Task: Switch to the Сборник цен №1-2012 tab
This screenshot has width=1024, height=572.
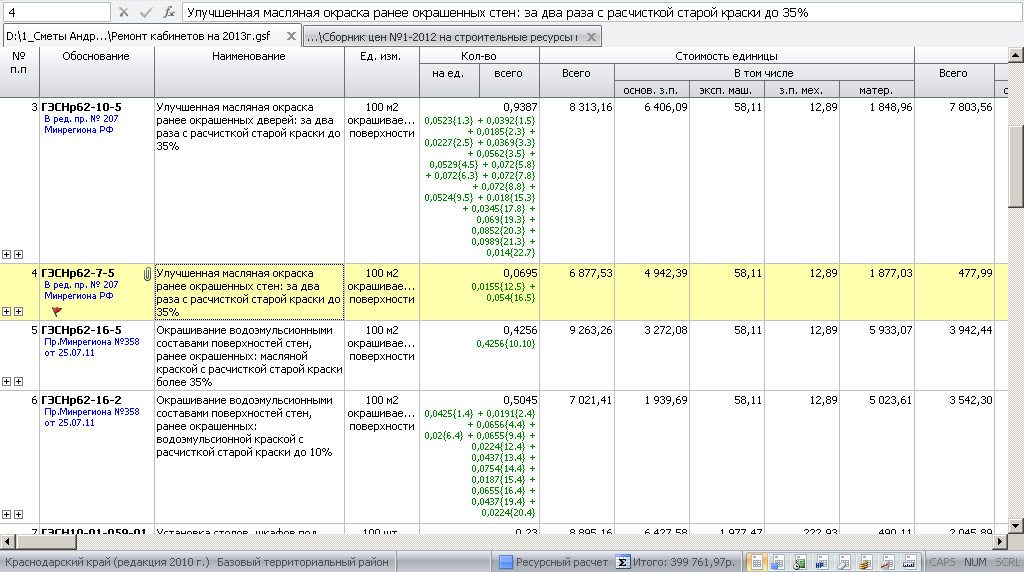Action: [442, 36]
